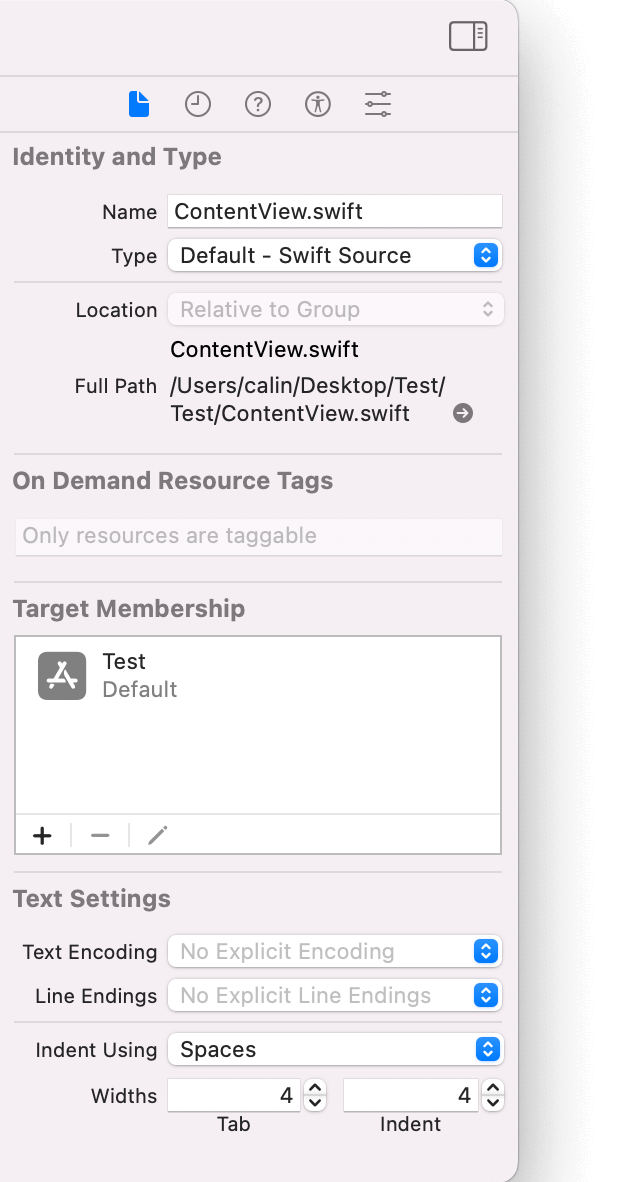630x1182 pixels.
Task: Open the Text Encoding dropdown
Action: point(335,951)
